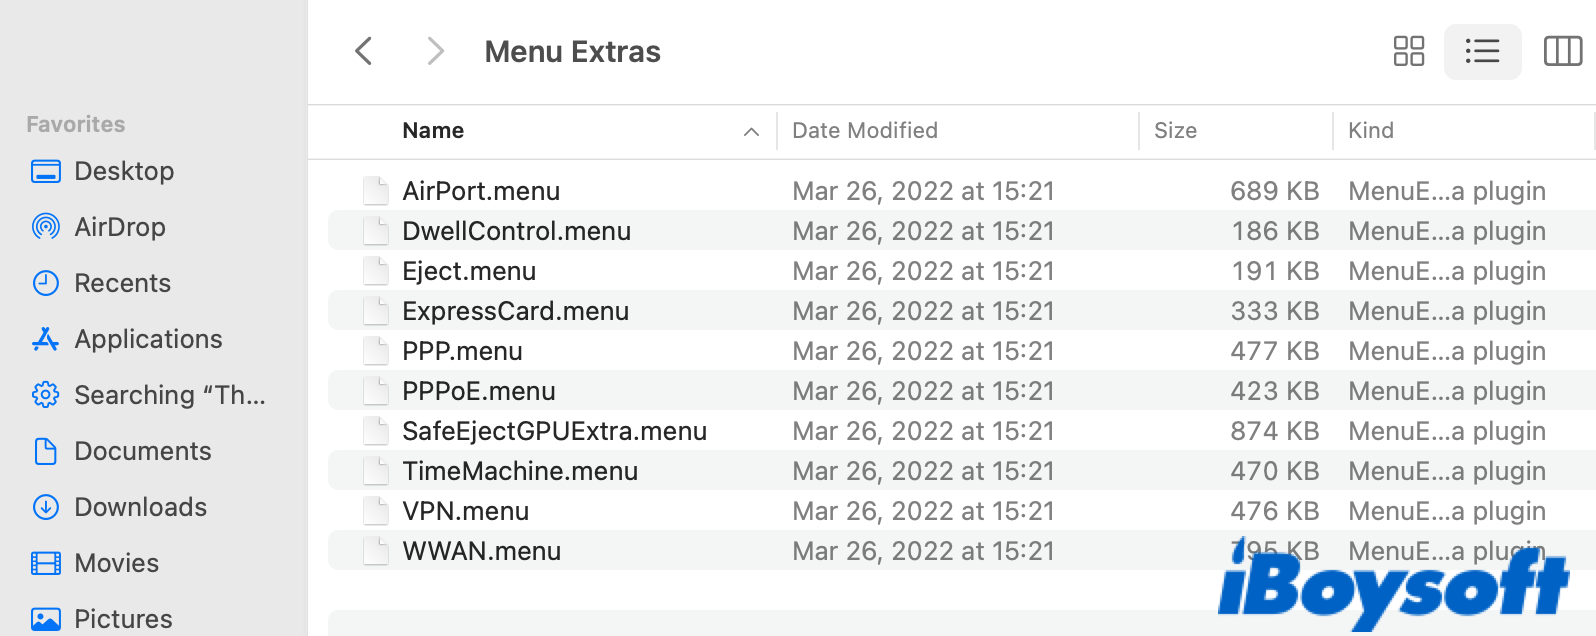
Task: Select the VPN.menu file icon
Action: pyautogui.click(x=376, y=511)
